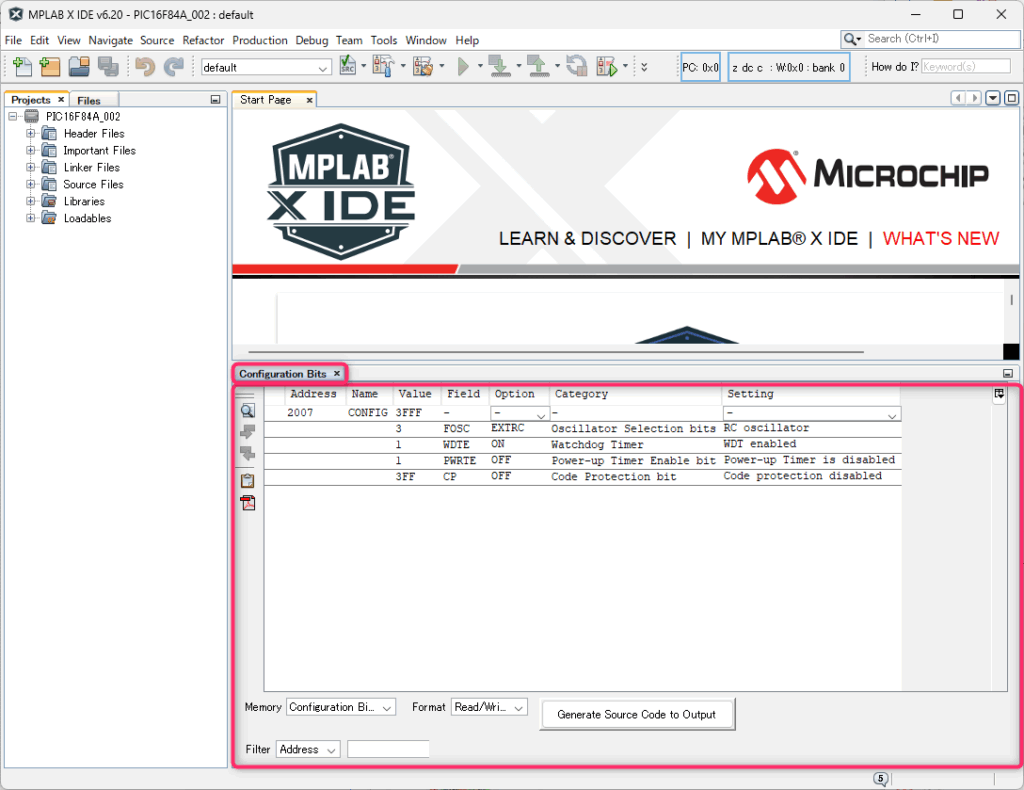The image size is (1024, 790).
Task: Open the Production menu
Action: pos(260,40)
